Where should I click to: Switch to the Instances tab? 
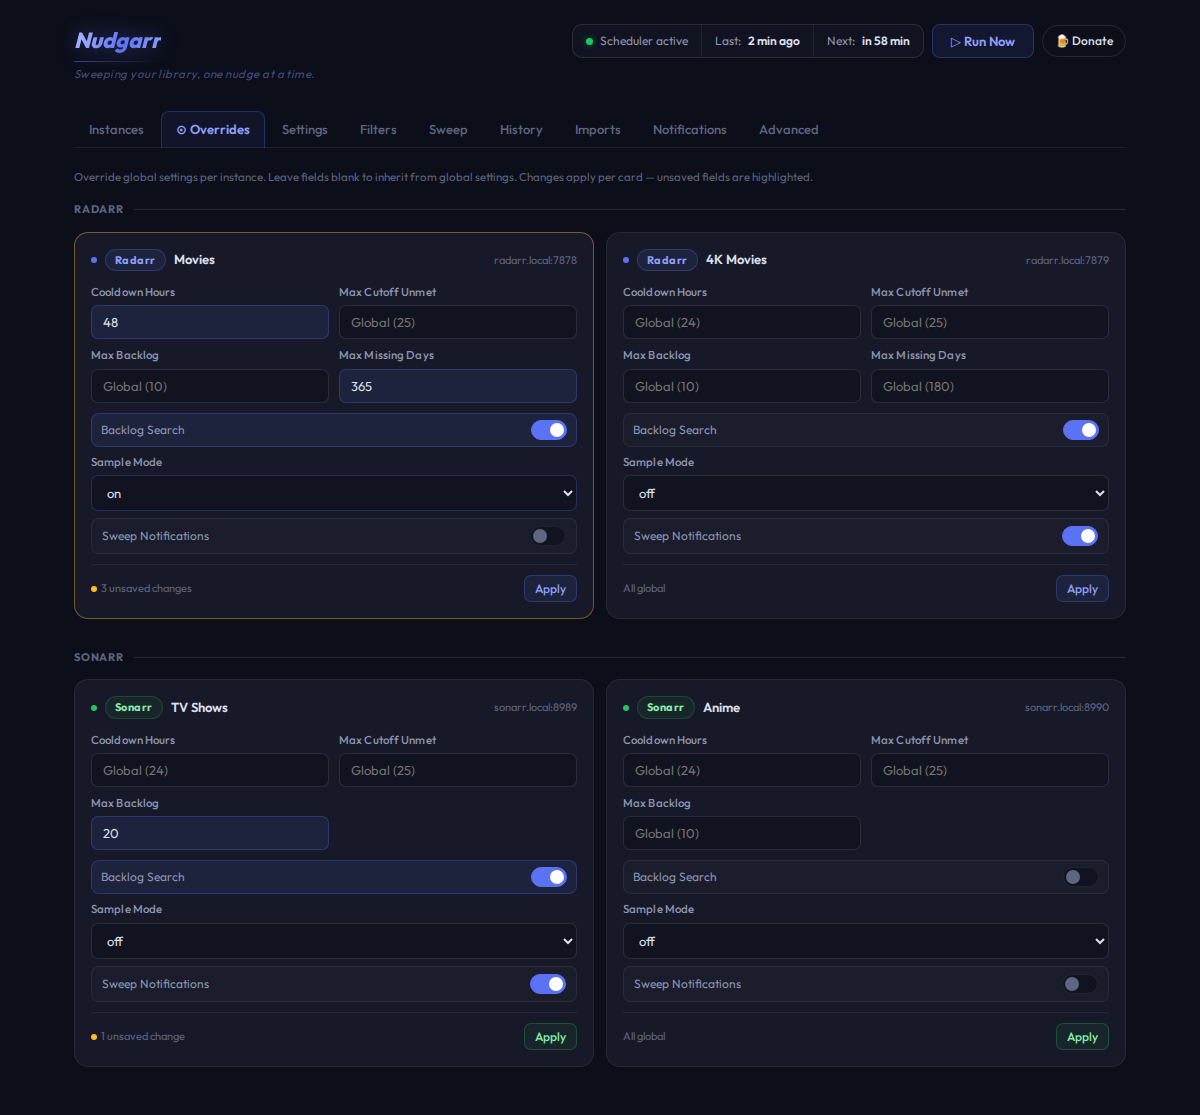click(x=116, y=130)
